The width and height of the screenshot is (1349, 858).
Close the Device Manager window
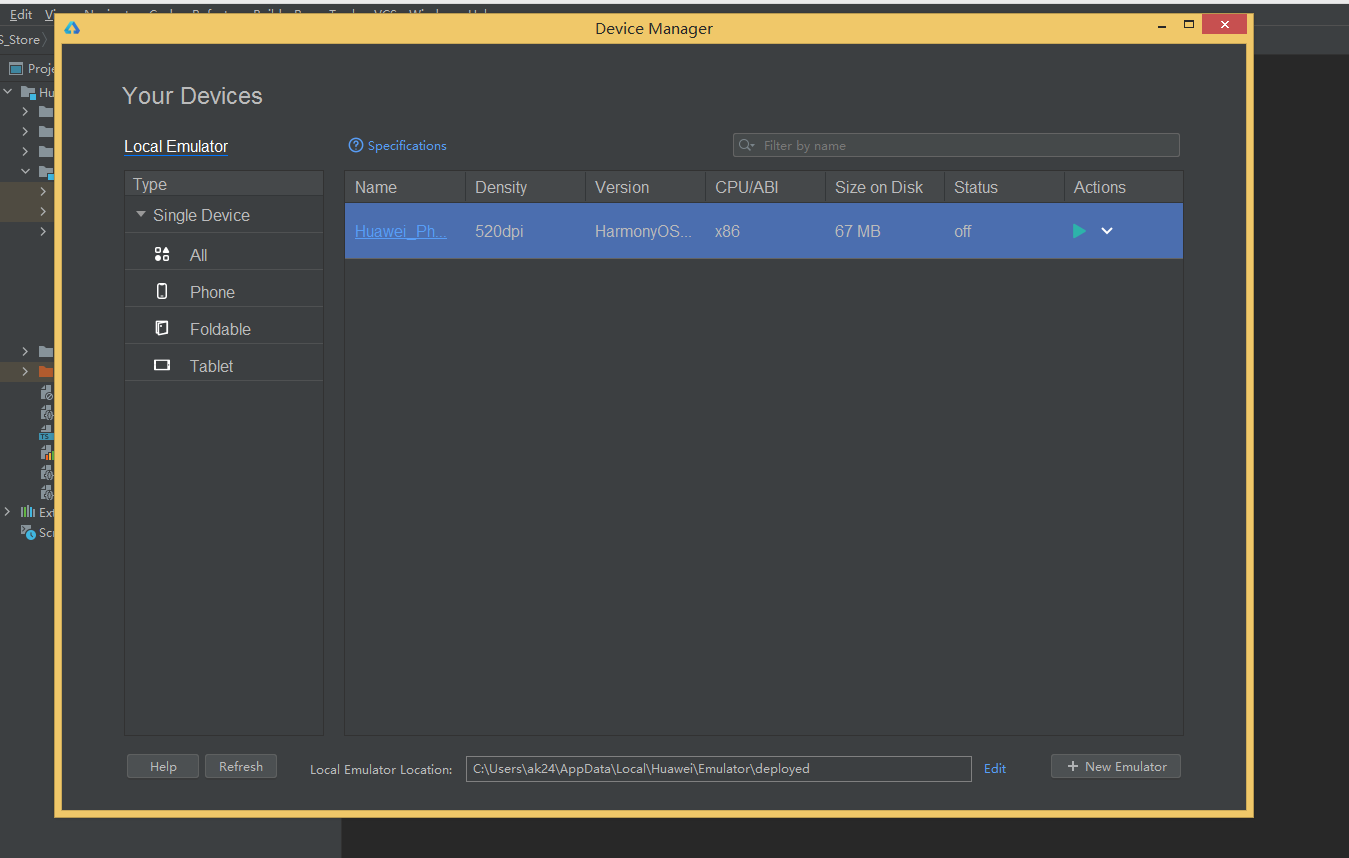click(1224, 24)
